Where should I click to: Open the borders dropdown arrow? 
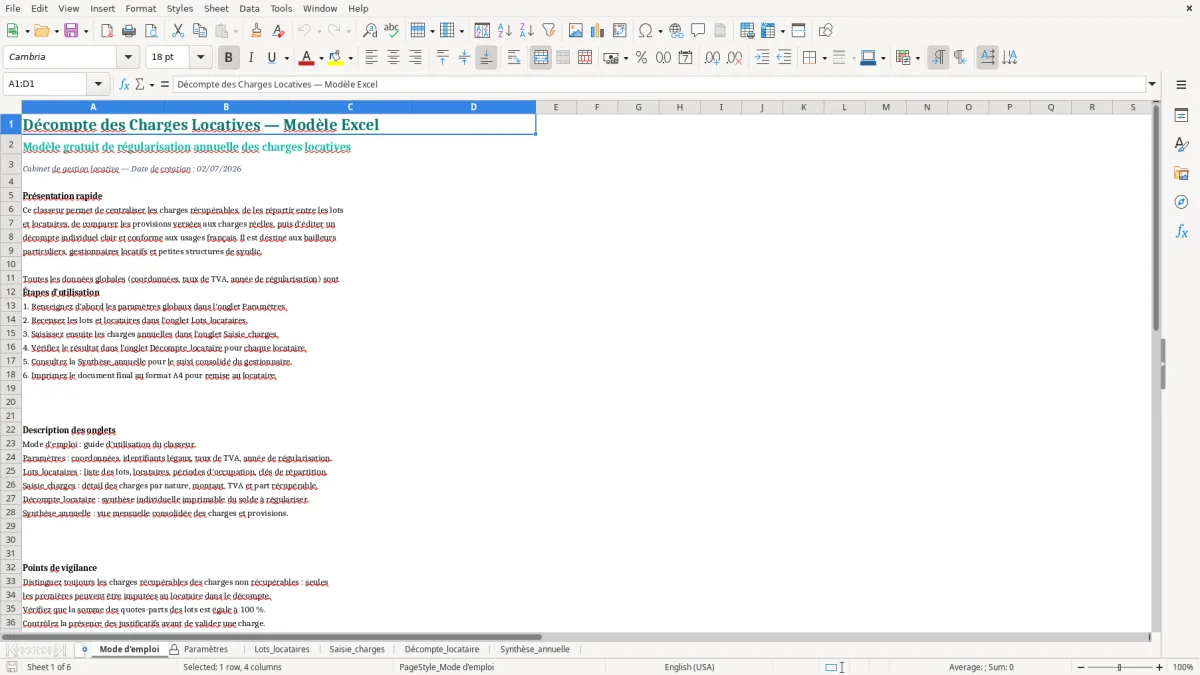[x=824, y=58]
